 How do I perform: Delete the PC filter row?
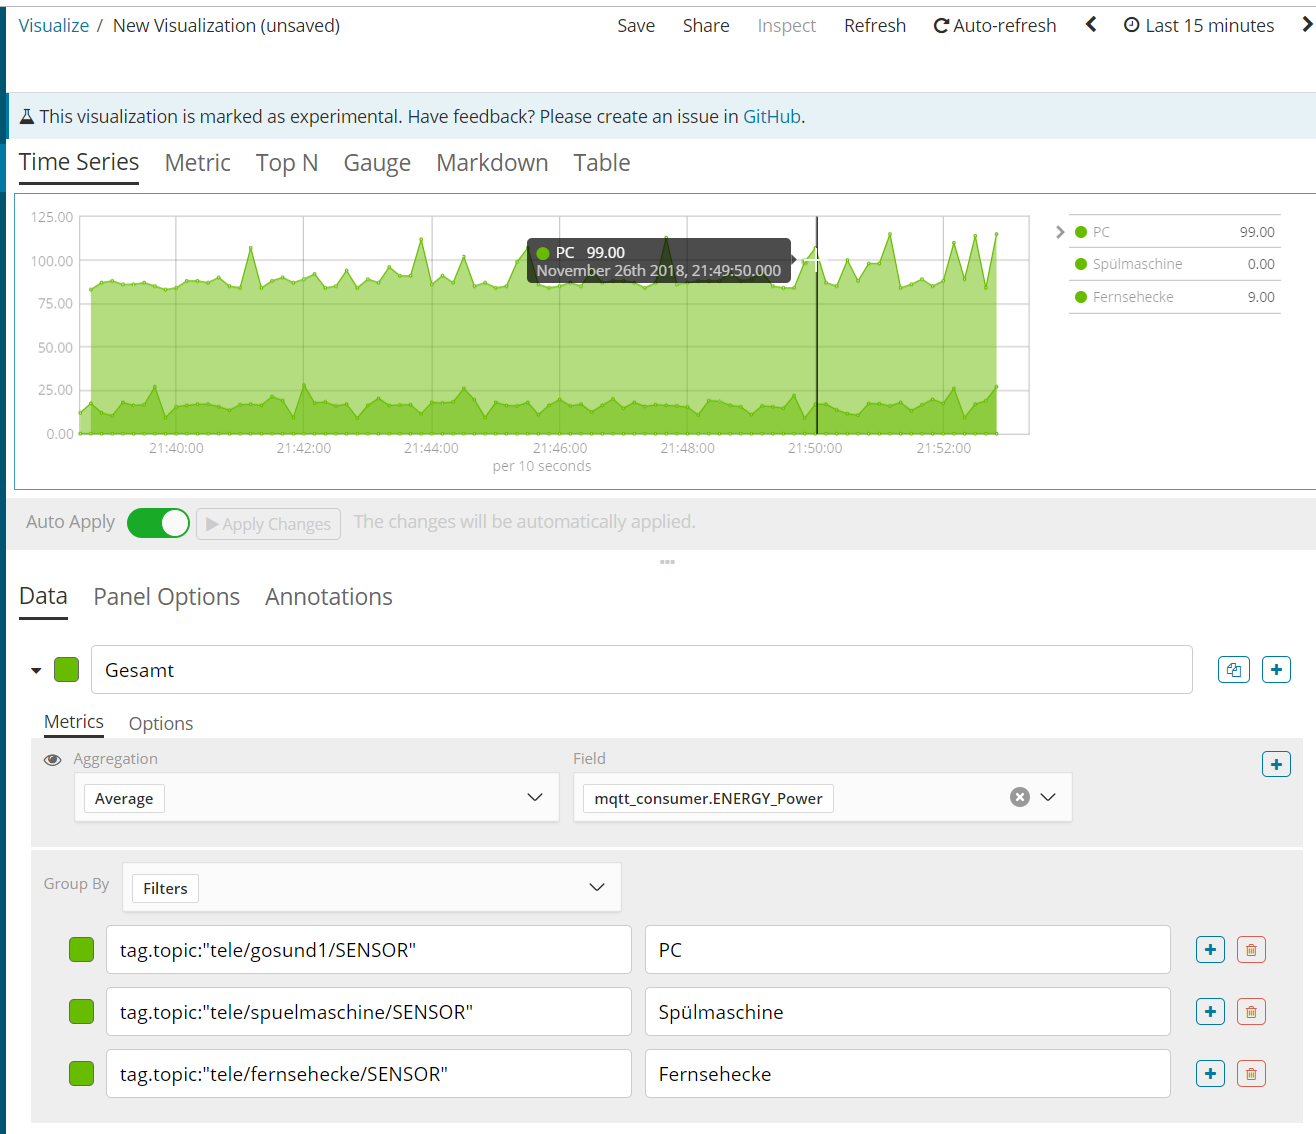pos(1251,950)
